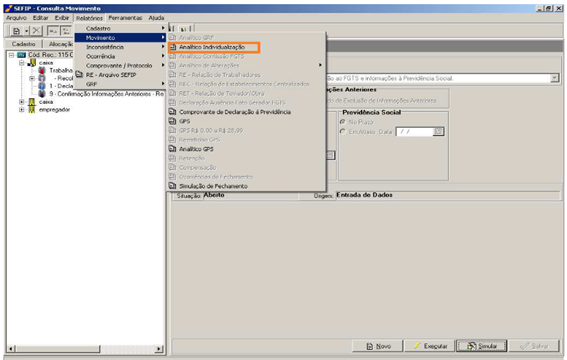Image resolution: width=567 pixels, height=360 pixels.
Task: Expand the empregador tree node
Action: pos(22,110)
